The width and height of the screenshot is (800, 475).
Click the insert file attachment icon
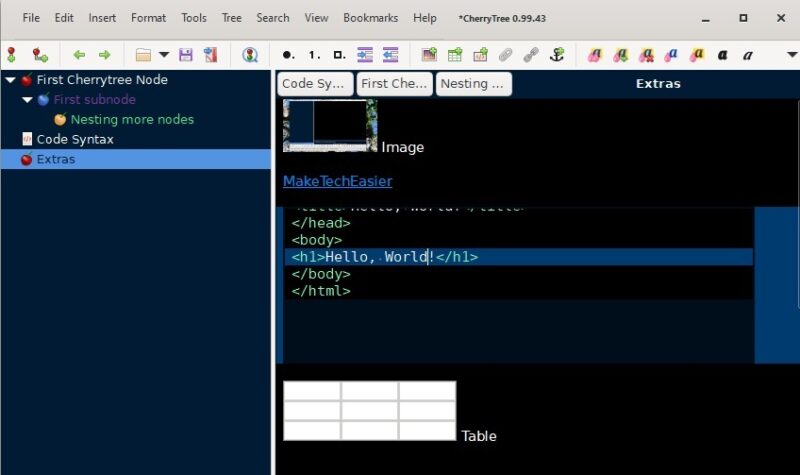506,55
